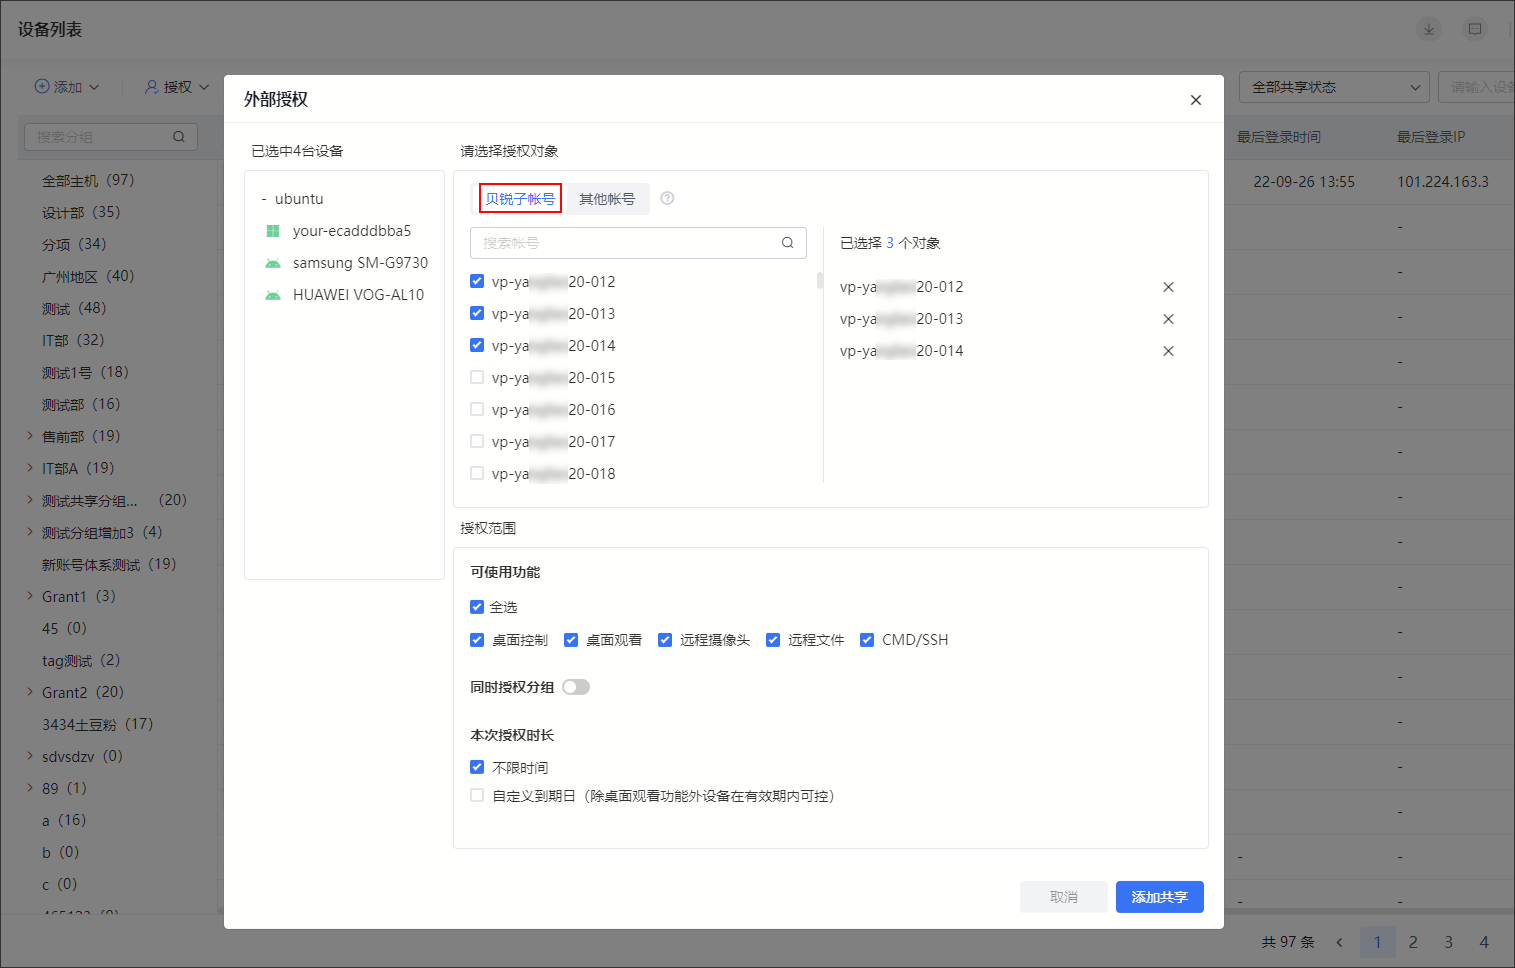Select the 贝锐子帐号 tab
The height and width of the screenshot is (968, 1515).
click(x=520, y=199)
